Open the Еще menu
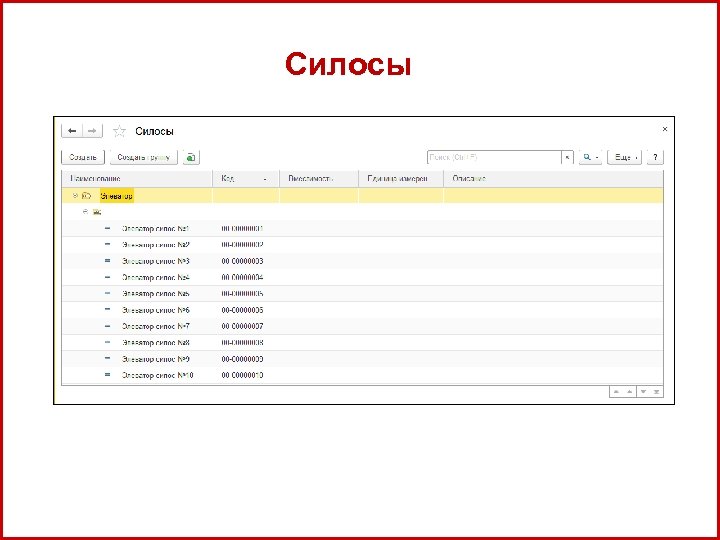 (624, 158)
